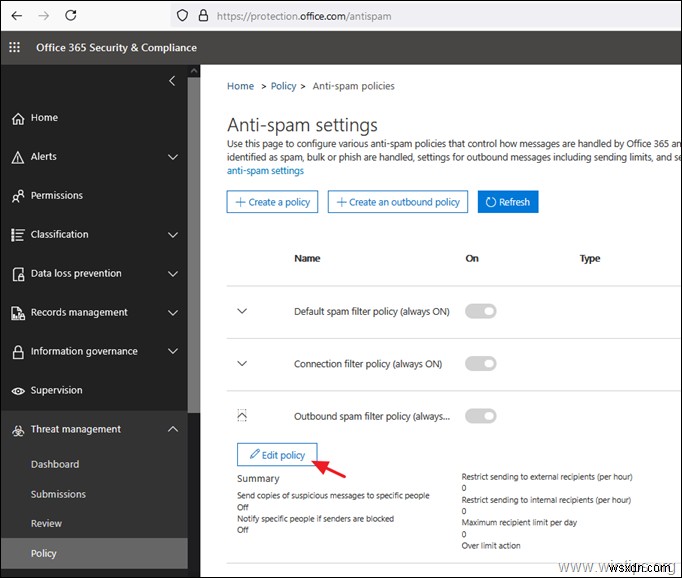Toggle the Connection filter policy switch
Image resolution: width=682 pixels, height=578 pixels.
[481, 364]
